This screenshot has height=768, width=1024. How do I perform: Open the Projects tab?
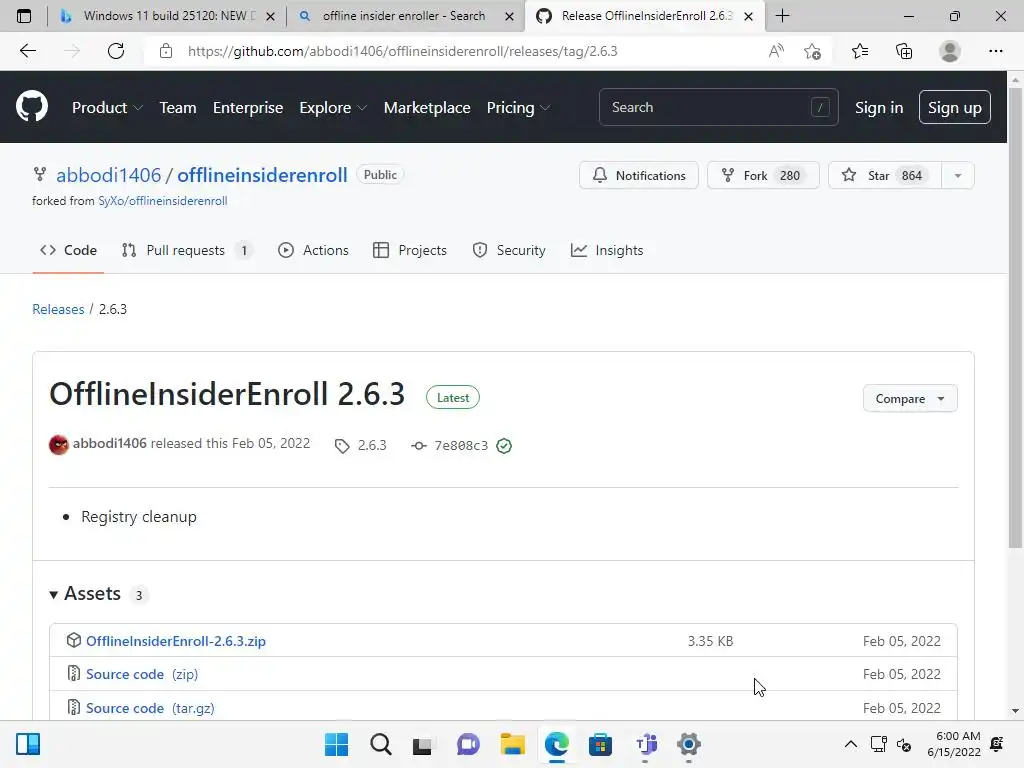pyautogui.click(x=410, y=250)
